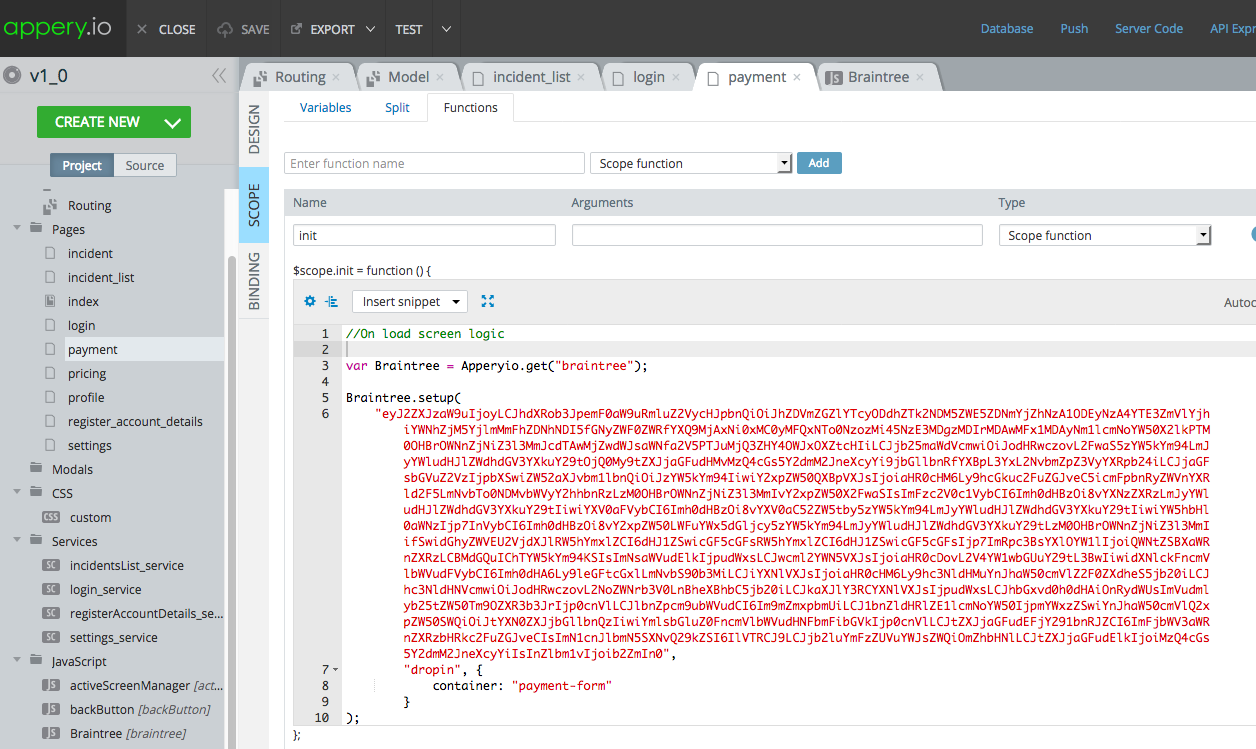This screenshot has width=1256, height=749.
Task: Click the Braintree JS icon in tree
Action: (51, 733)
